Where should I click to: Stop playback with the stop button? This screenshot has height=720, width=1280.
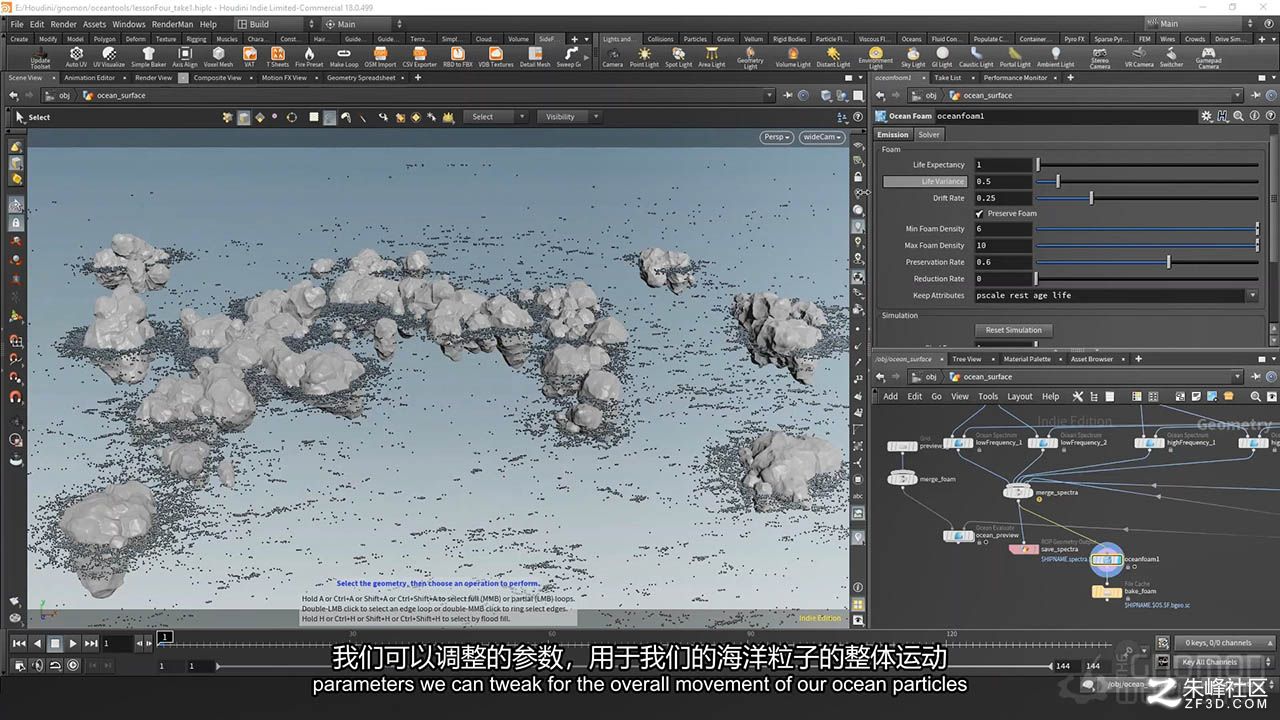click(x=55, y=643)
